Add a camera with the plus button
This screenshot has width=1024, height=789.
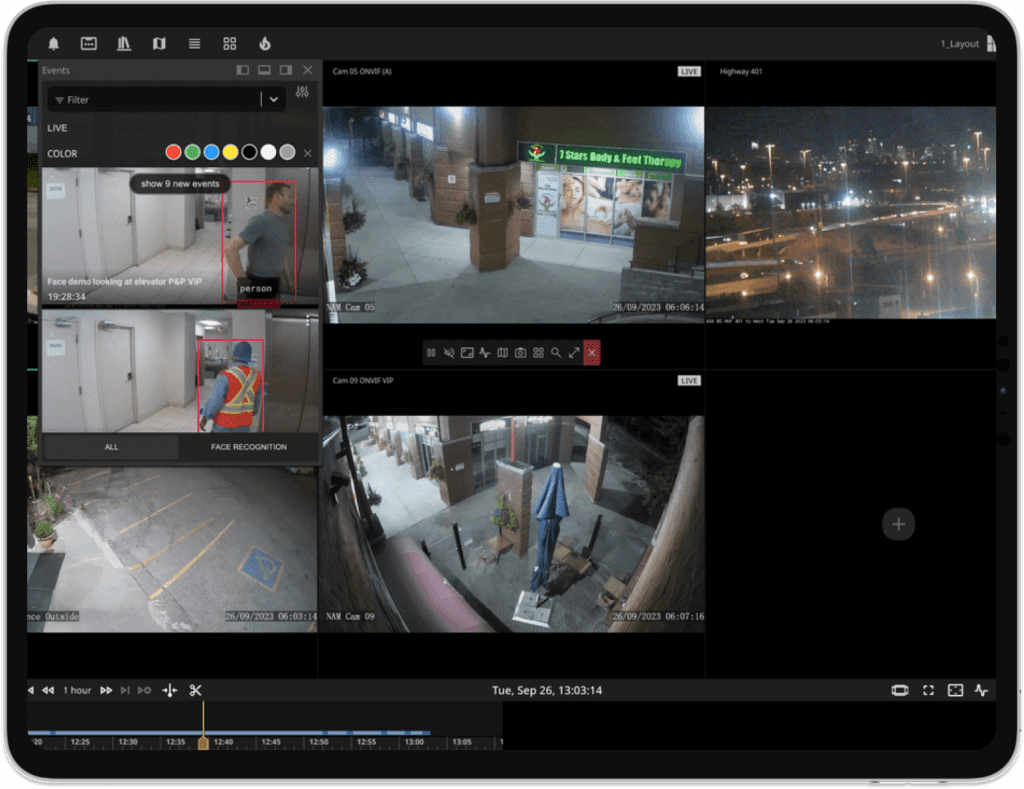(898, 524)
